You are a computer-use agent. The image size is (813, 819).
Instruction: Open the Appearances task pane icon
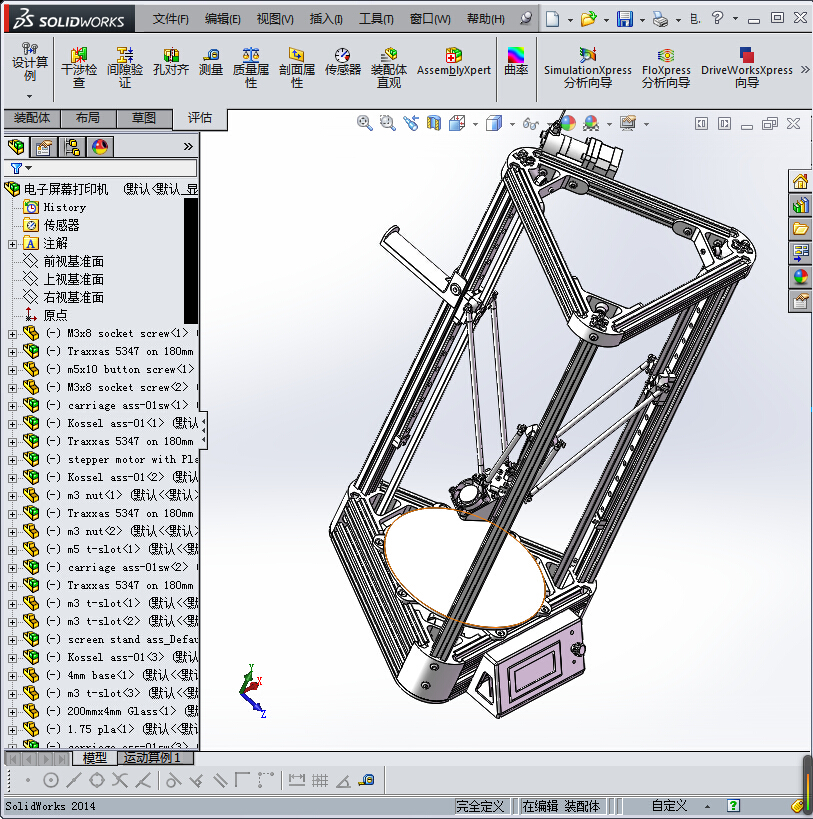[800, 277]
